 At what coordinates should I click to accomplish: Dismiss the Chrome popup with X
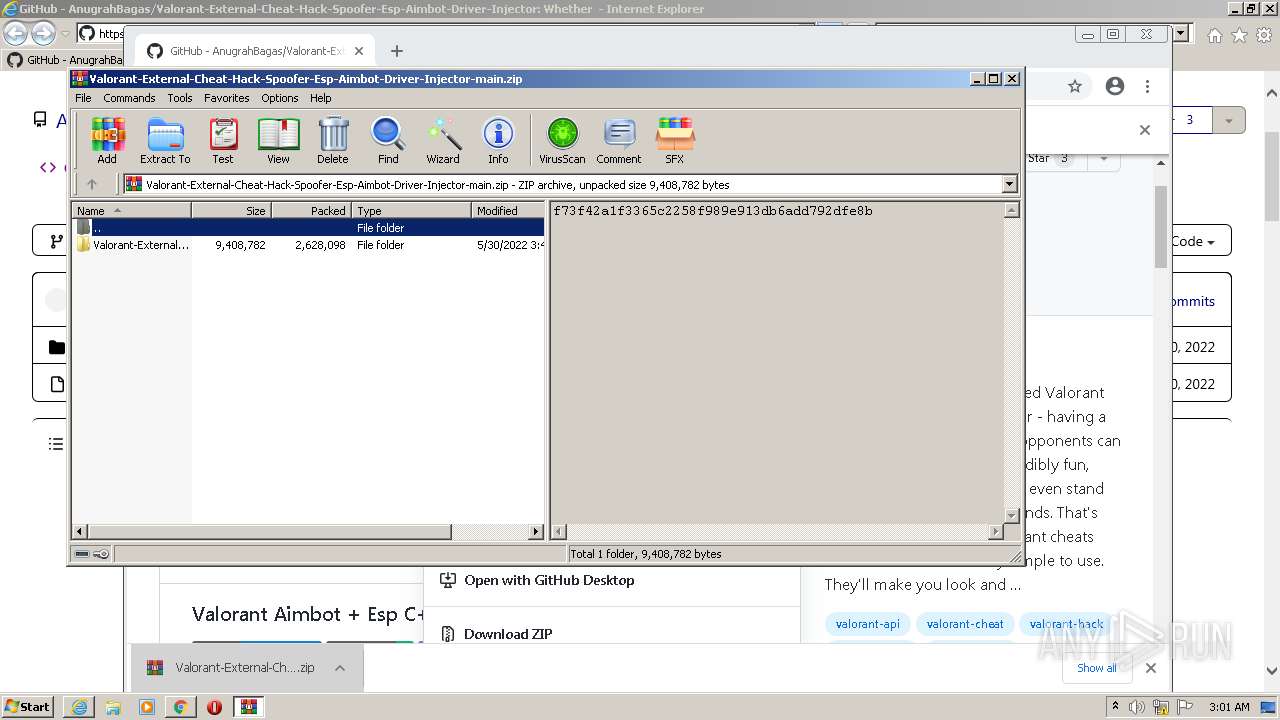[1145, 130]
